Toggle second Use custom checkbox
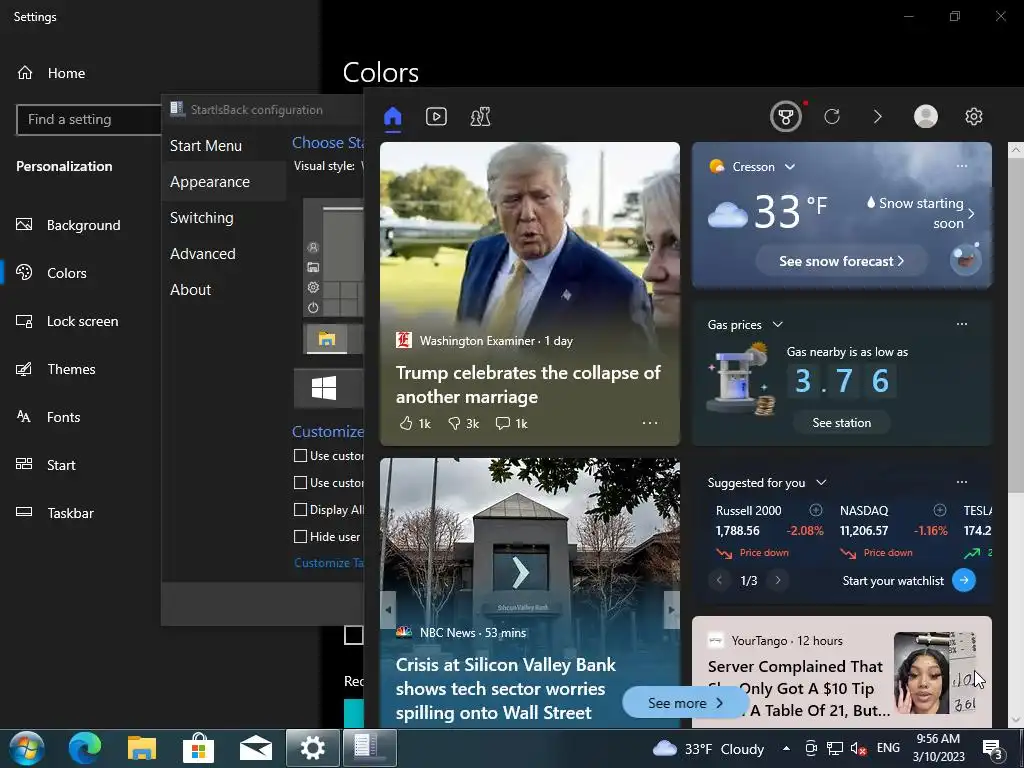The width and height of the screenshot is (1024, 768). 300,483
